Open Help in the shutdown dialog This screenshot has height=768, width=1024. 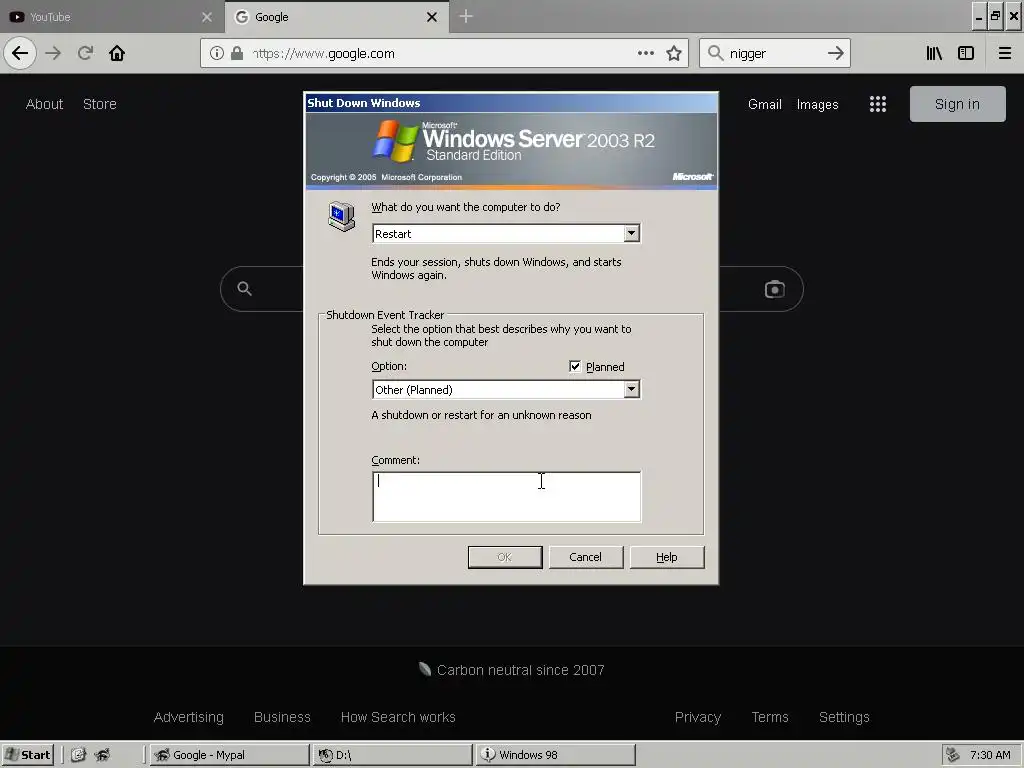click(x=667, y=557)
